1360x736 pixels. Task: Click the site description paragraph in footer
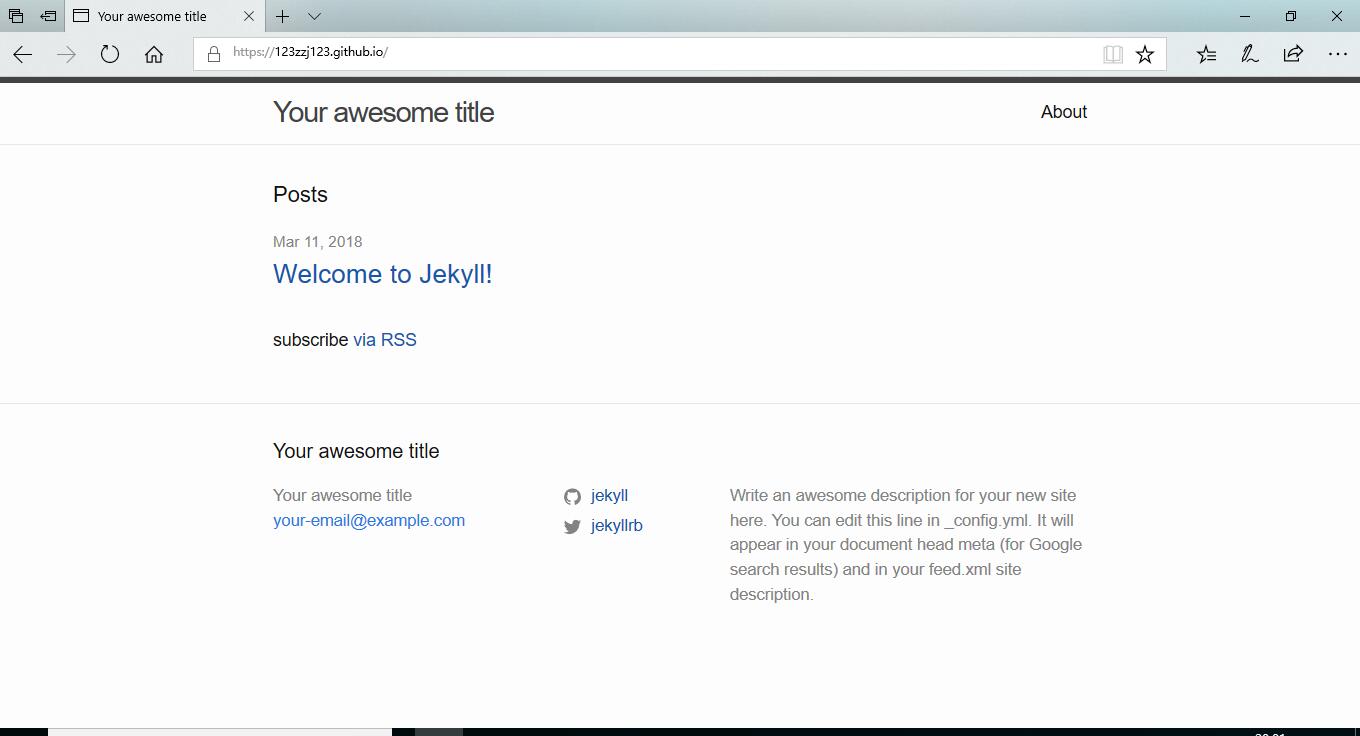[906, 545]
